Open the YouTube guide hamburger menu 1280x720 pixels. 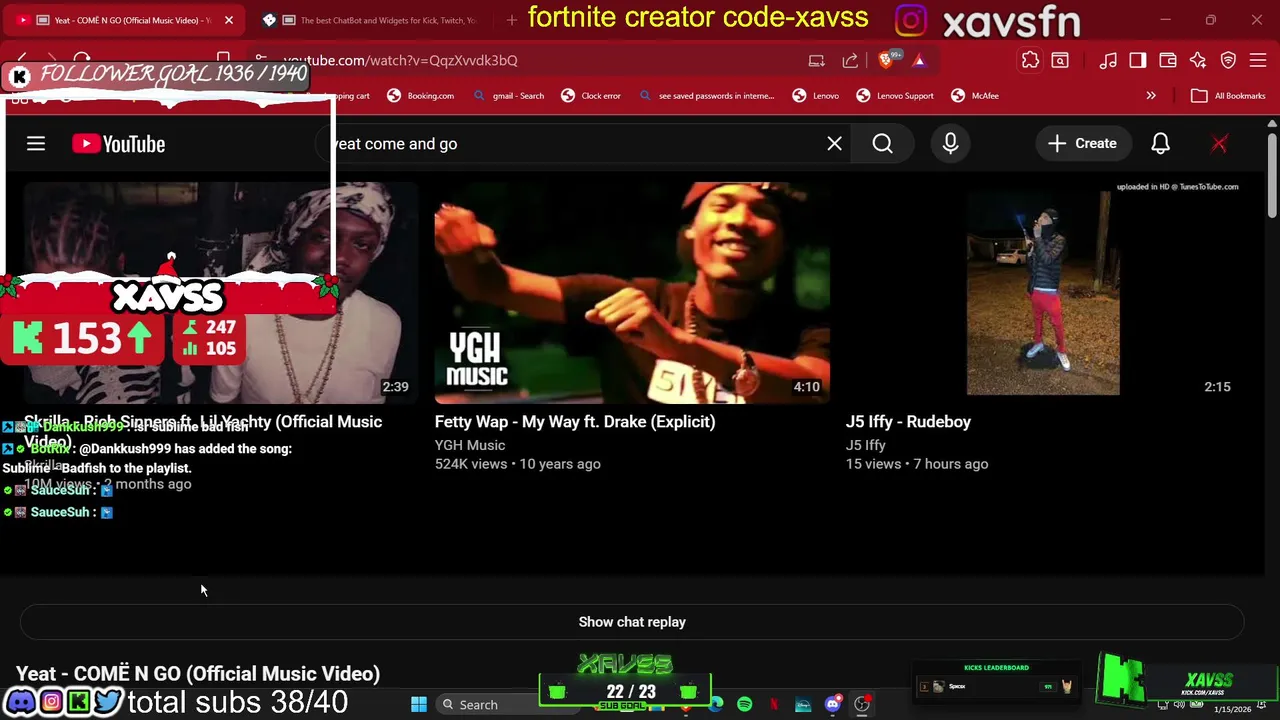click(x=36, y=144)
